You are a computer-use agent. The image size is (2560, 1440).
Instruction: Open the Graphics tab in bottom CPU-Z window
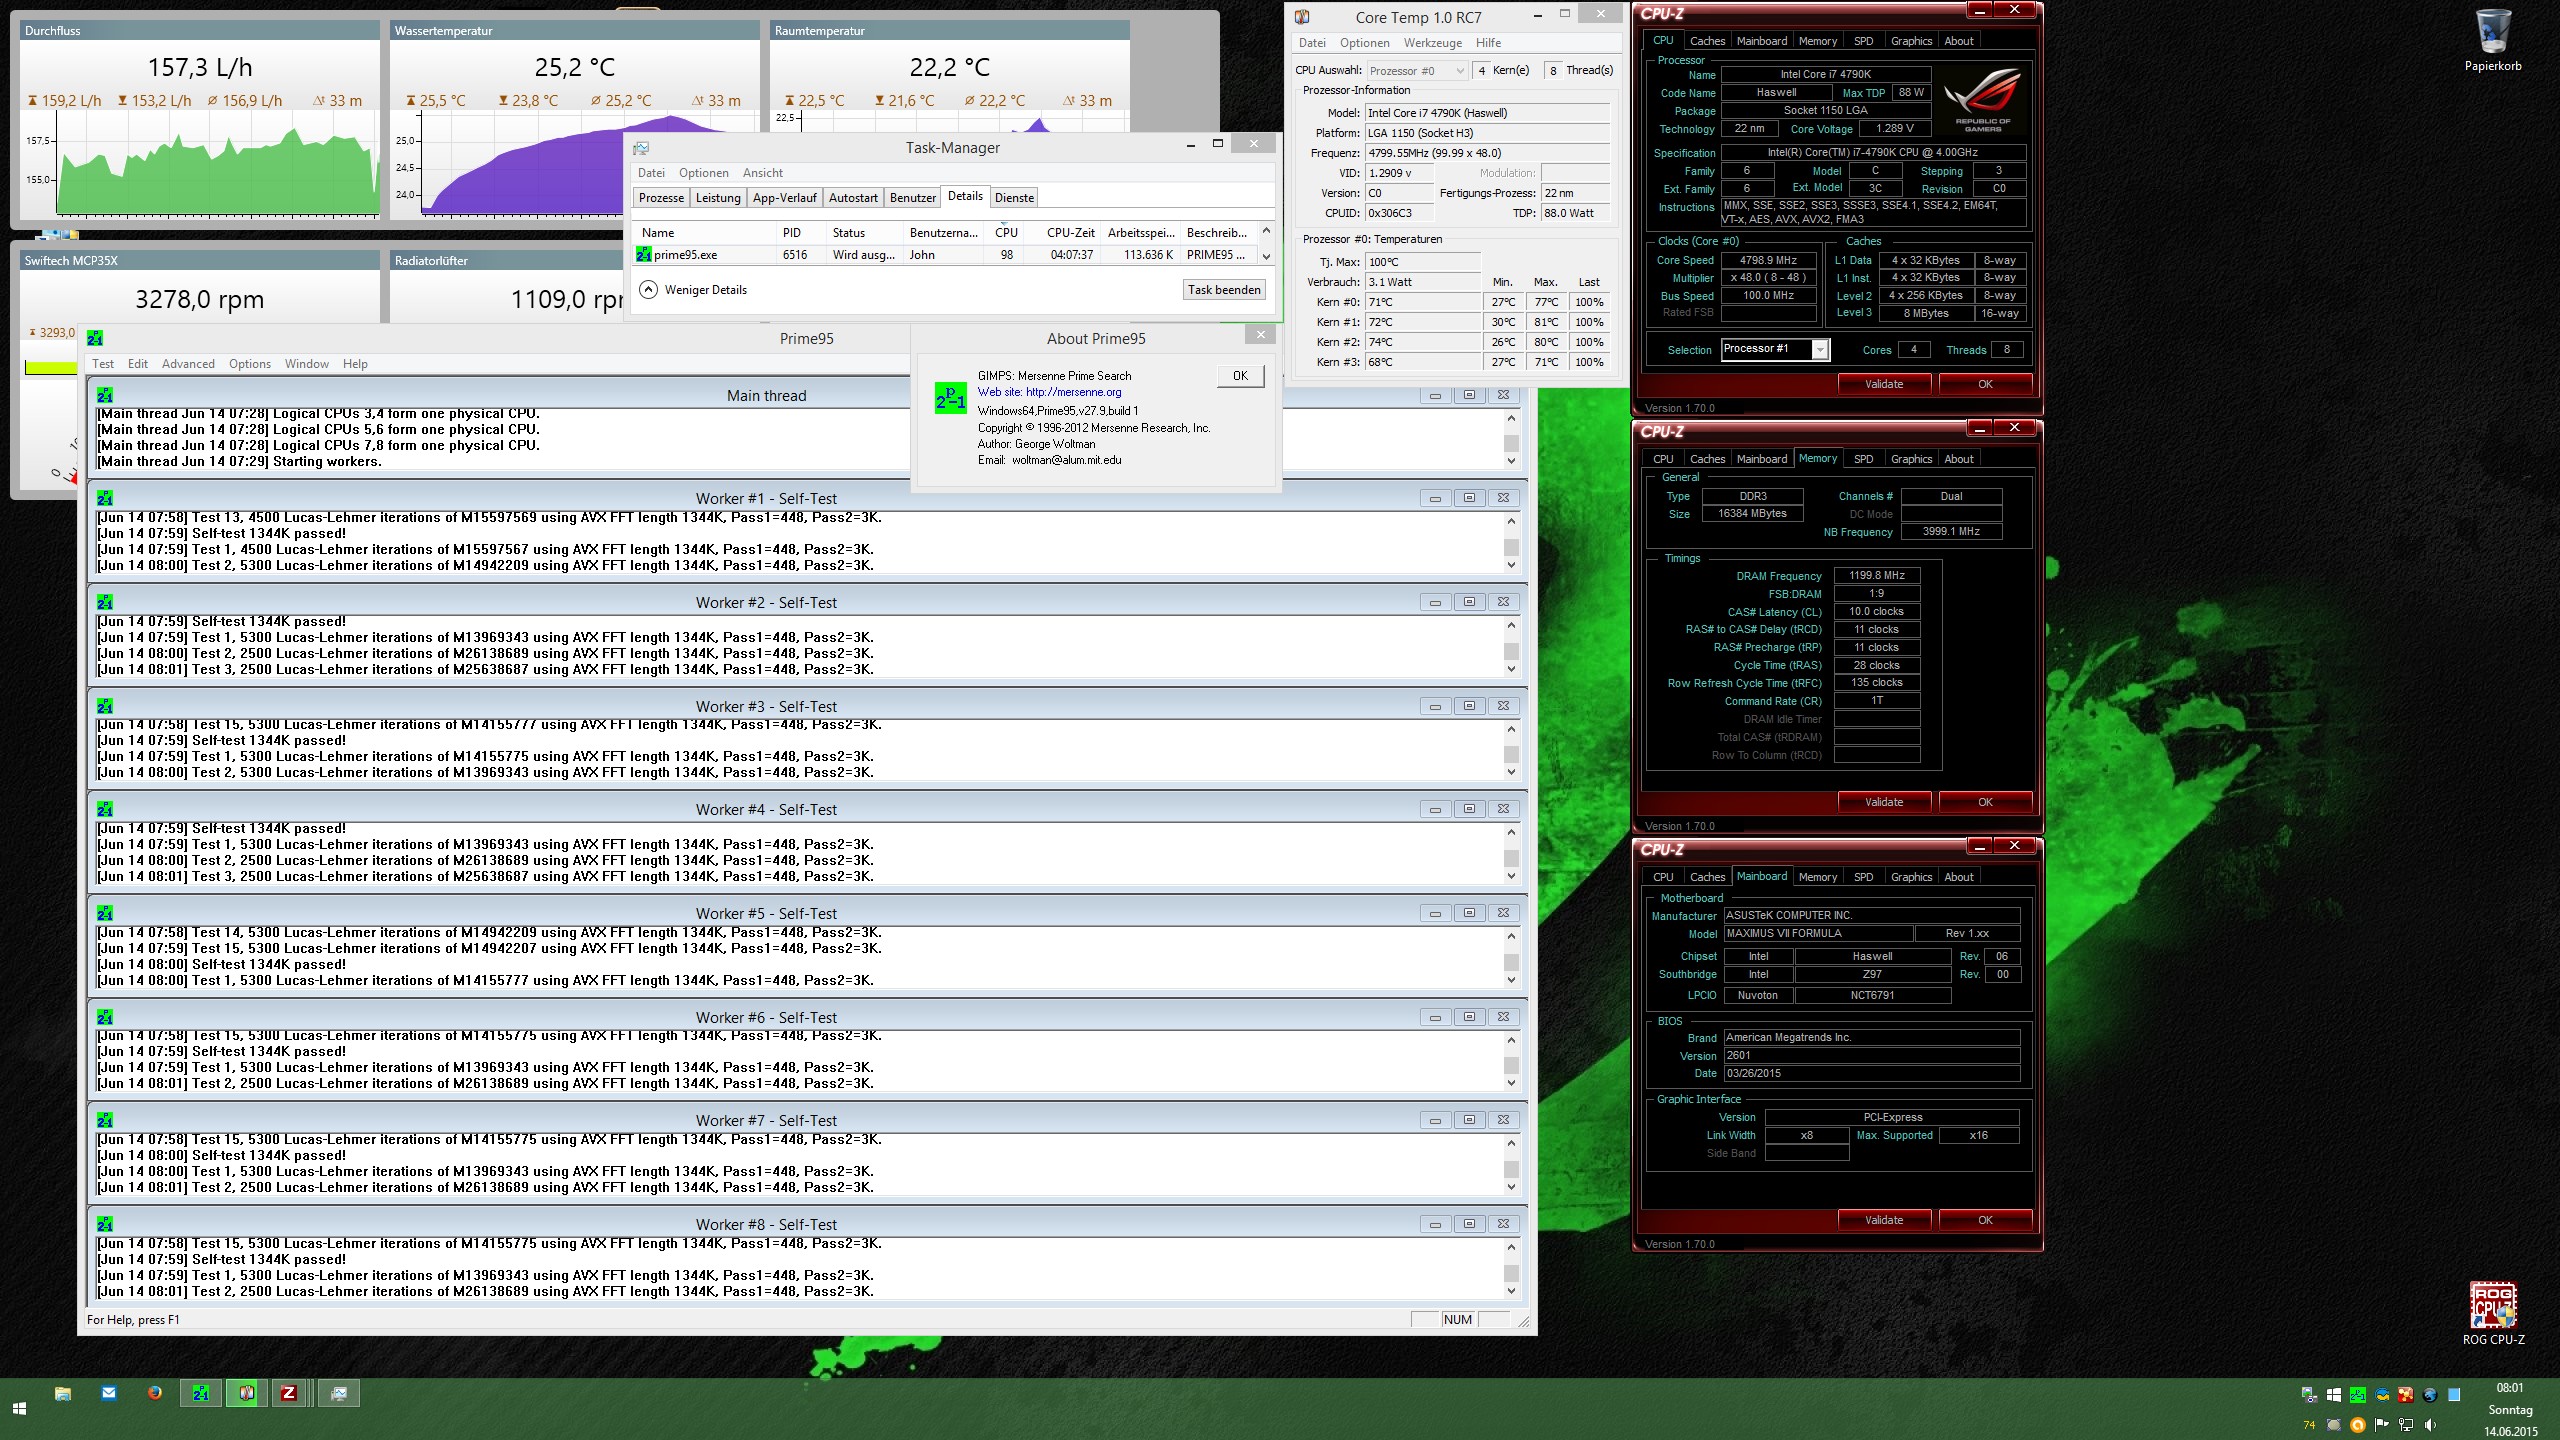point(1911,877)
